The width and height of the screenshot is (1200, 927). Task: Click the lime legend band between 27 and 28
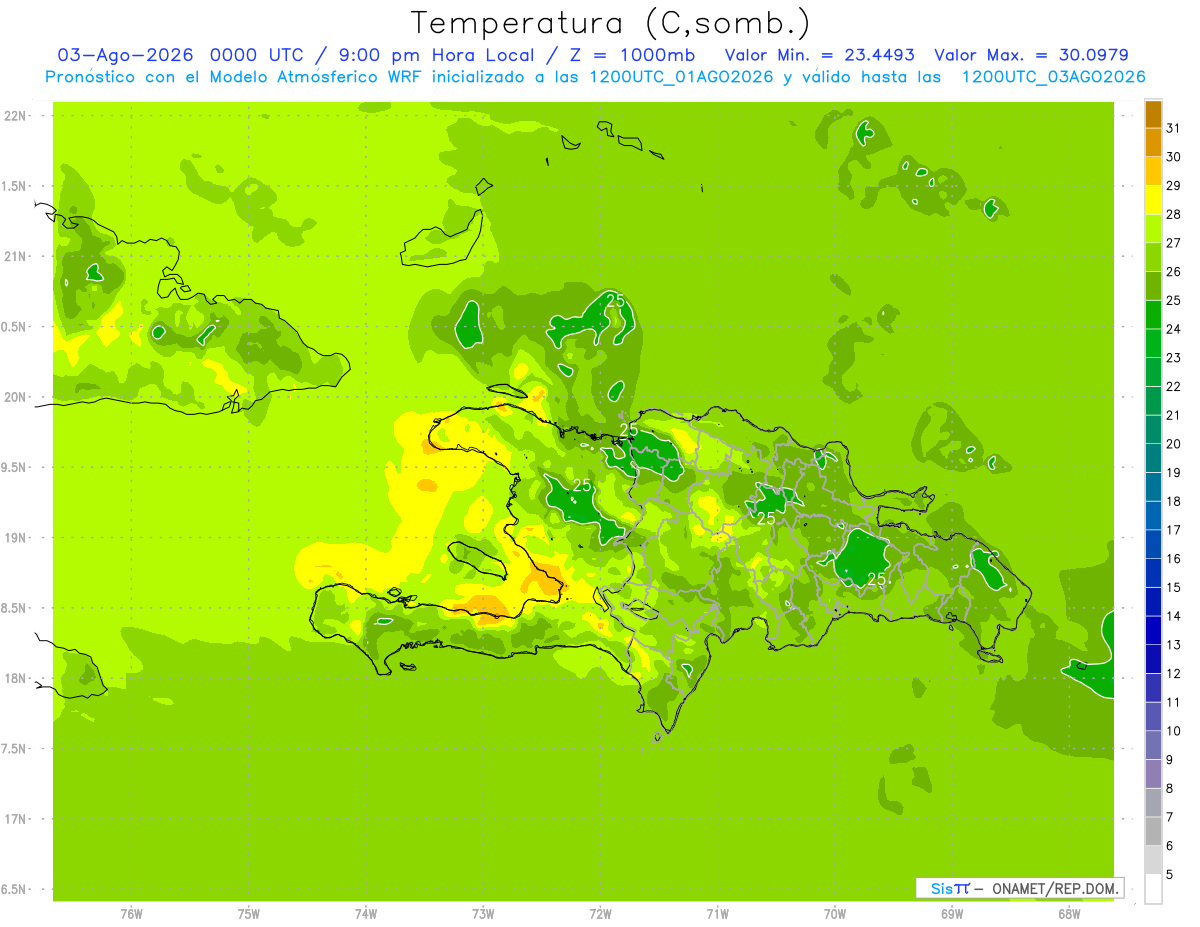pos(1153,229)
